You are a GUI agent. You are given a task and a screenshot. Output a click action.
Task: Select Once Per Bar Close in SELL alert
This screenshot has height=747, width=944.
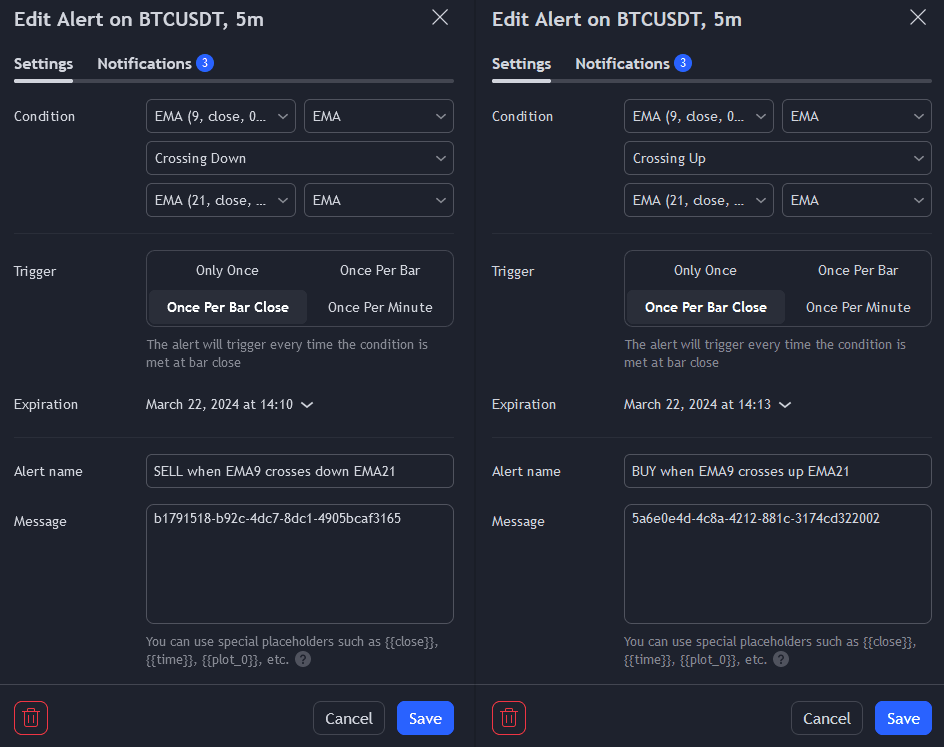(228, 307)
